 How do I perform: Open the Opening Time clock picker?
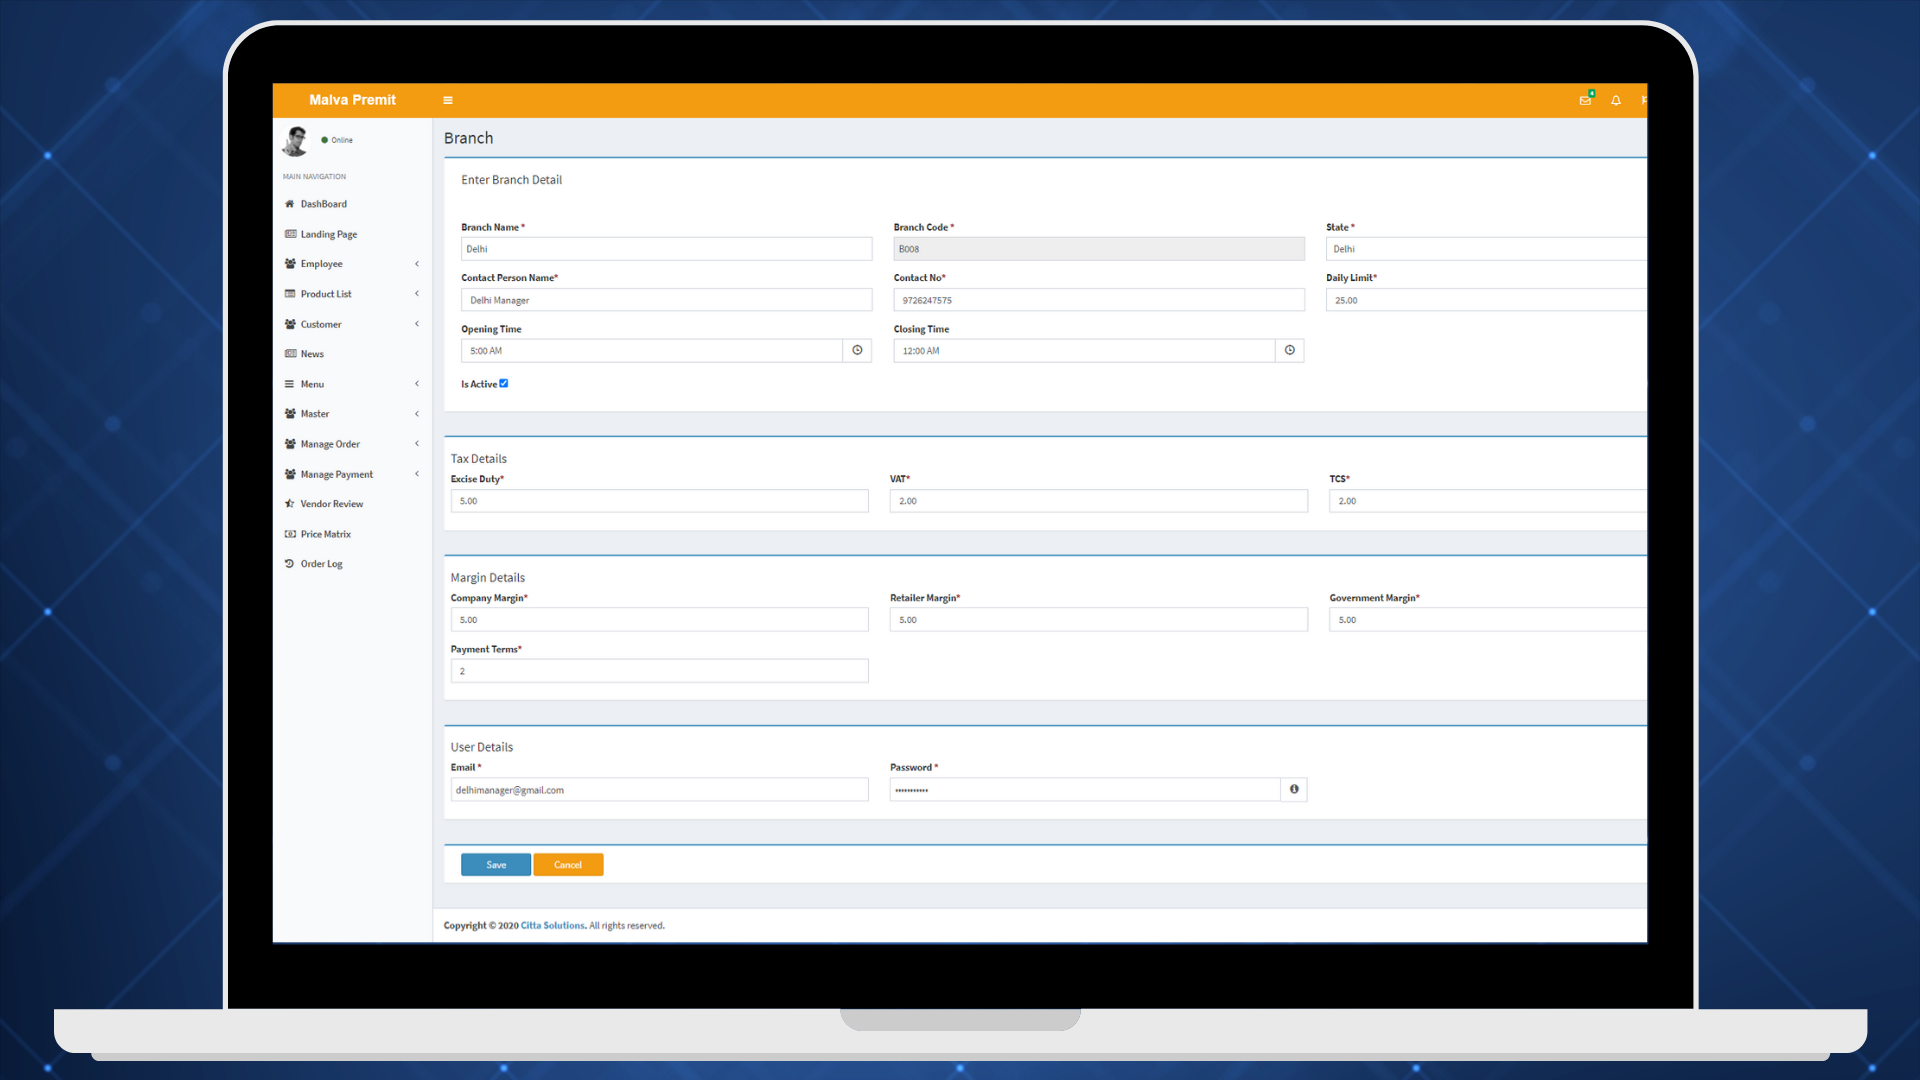857,351
